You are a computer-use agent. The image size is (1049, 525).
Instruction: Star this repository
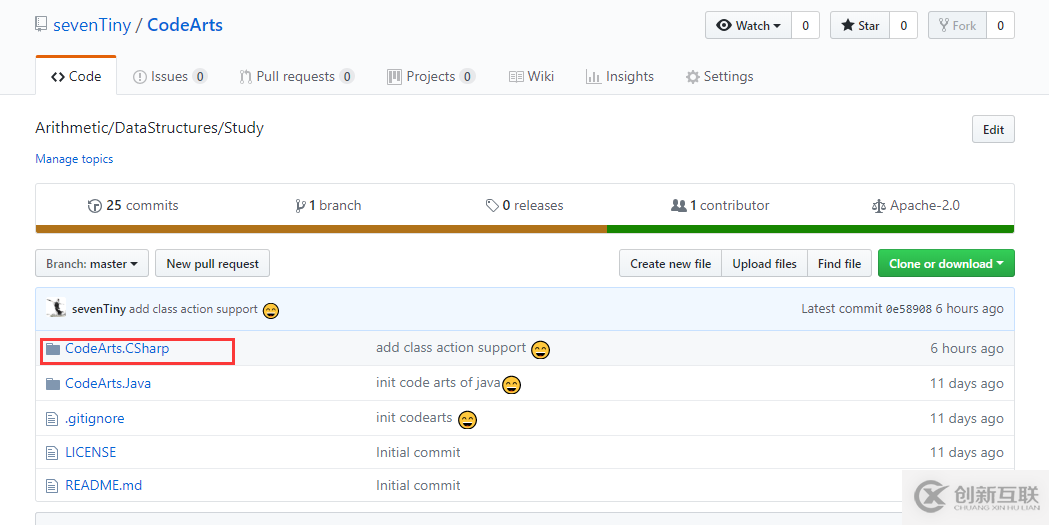860,25
